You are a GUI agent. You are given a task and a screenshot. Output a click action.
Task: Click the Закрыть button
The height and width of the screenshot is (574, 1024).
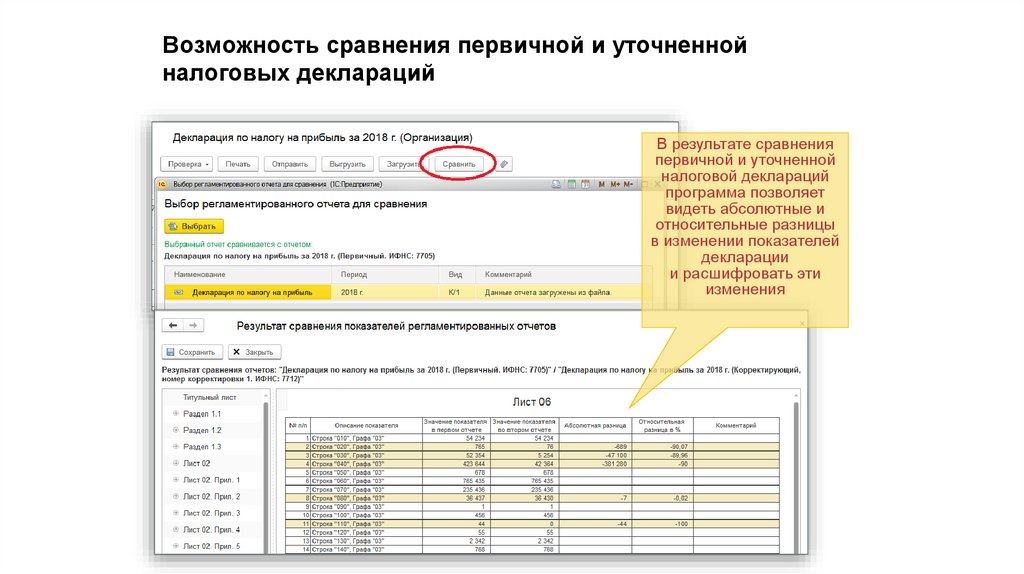tap(255, 352)
